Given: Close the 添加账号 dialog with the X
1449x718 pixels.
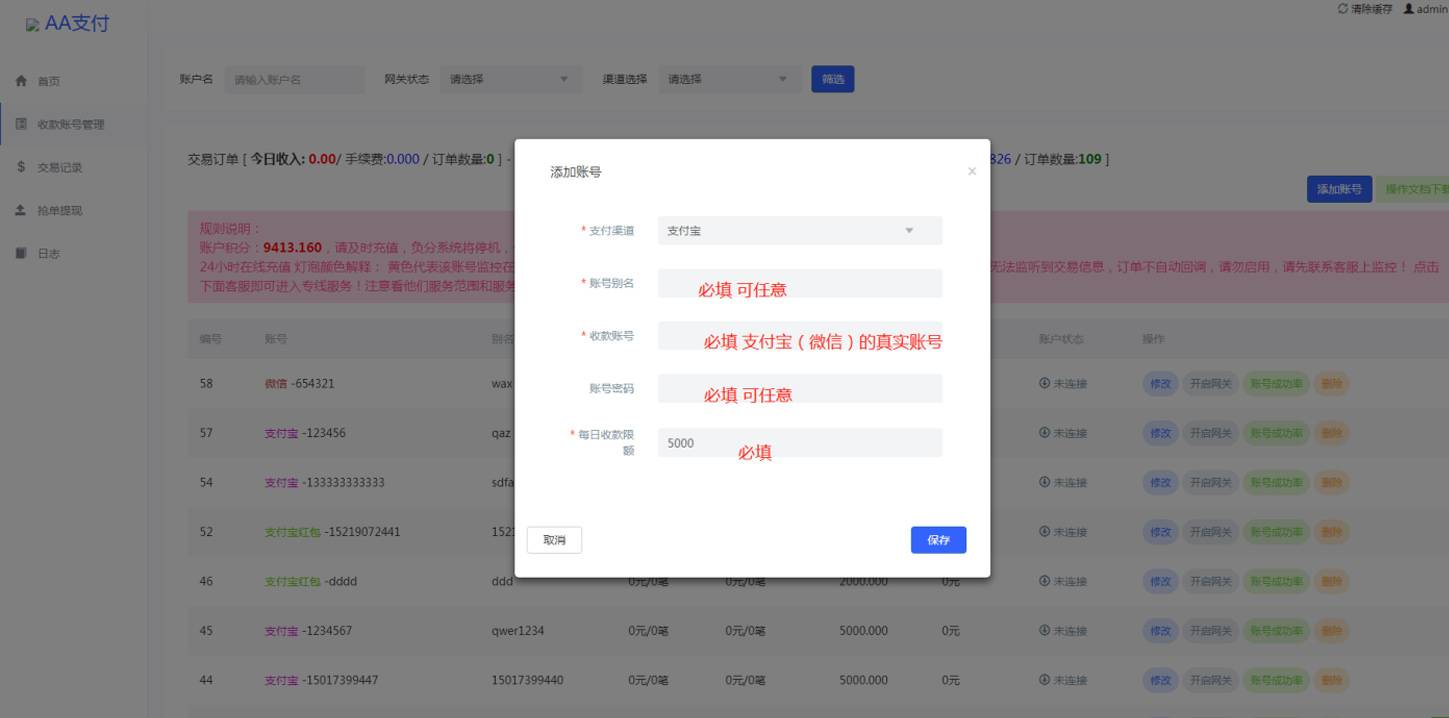Looking at the screenshot, I should [971, 171].
